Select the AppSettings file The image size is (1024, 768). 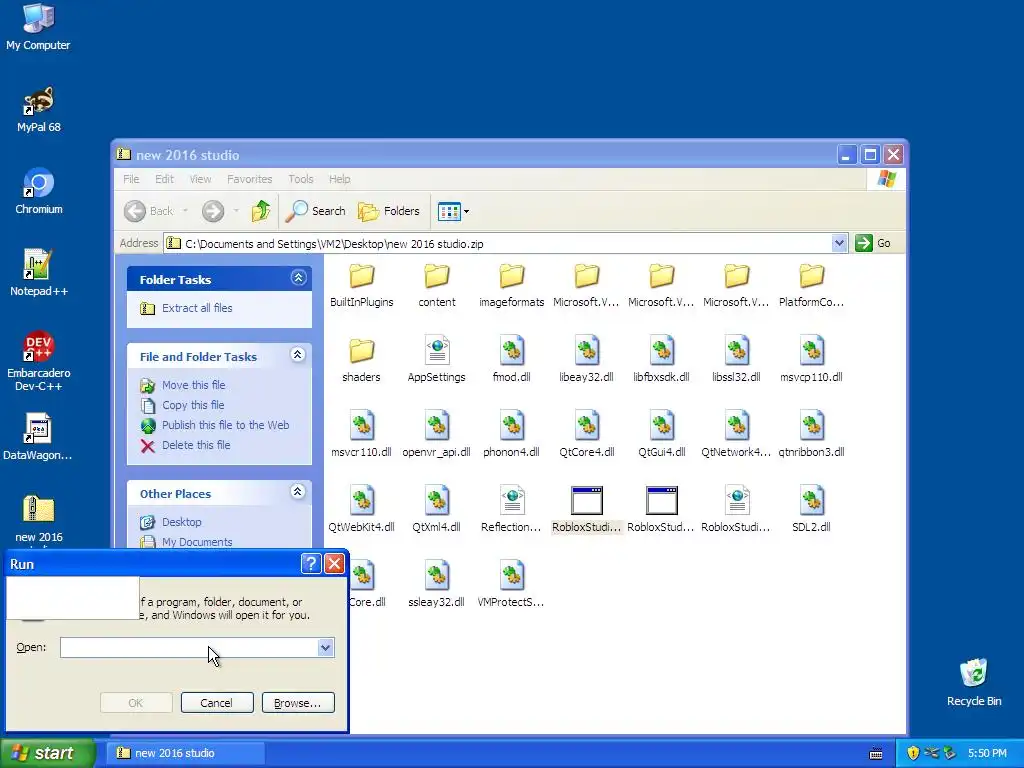(x=436, y=360)
